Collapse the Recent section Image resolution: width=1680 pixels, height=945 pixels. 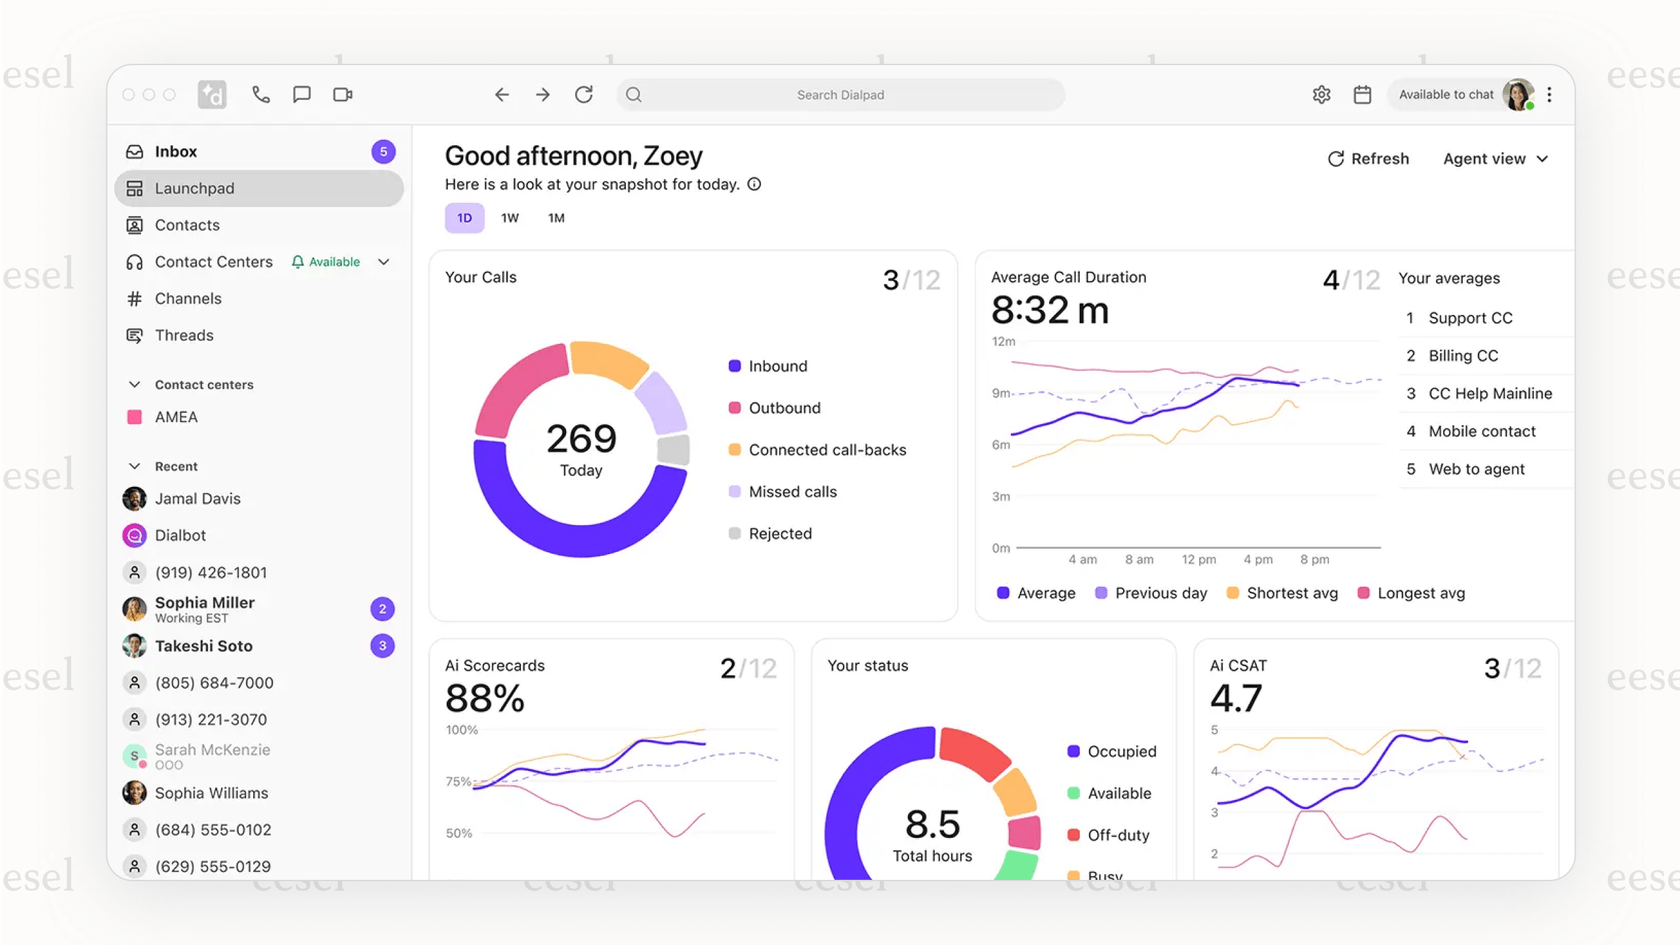(x=135, y=465)
